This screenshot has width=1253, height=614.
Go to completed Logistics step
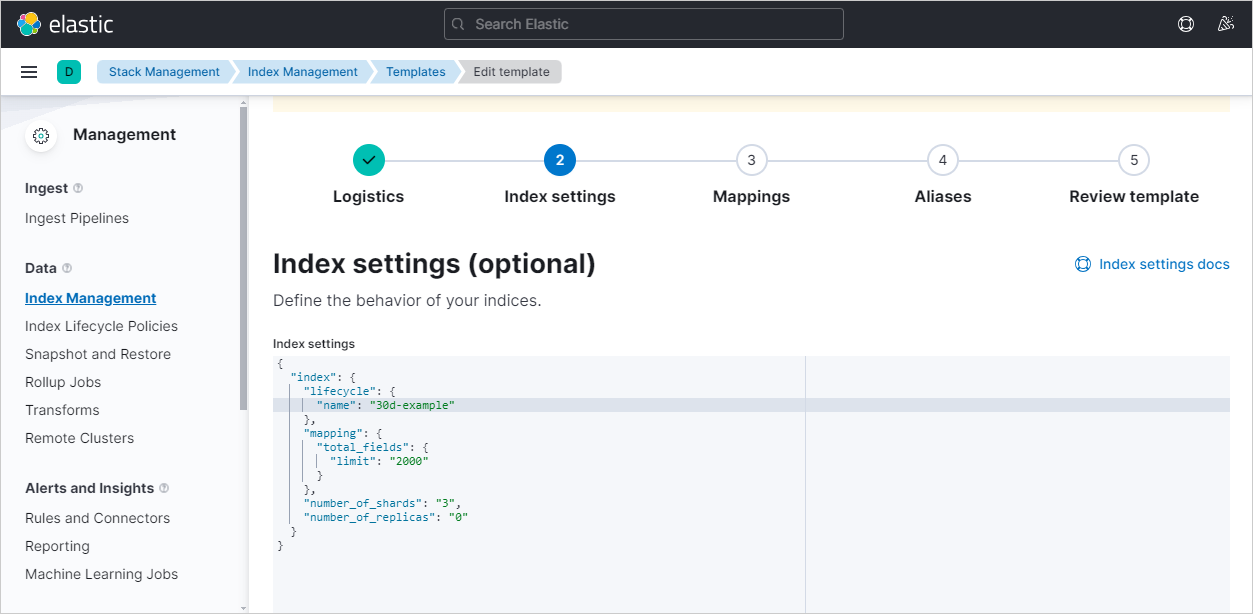(369, 160)
